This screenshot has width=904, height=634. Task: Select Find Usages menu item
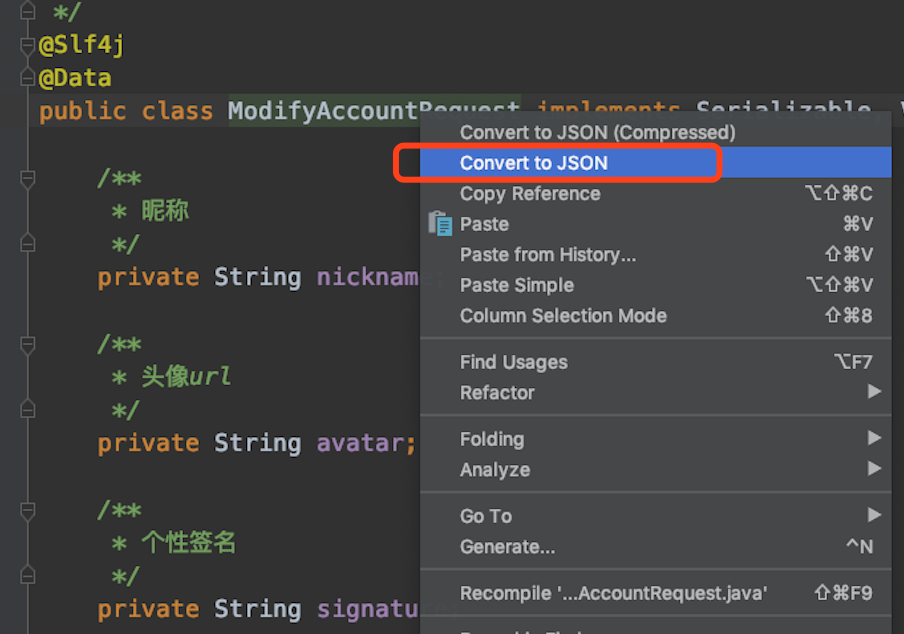pyautogui.click(x=513, y=362)
